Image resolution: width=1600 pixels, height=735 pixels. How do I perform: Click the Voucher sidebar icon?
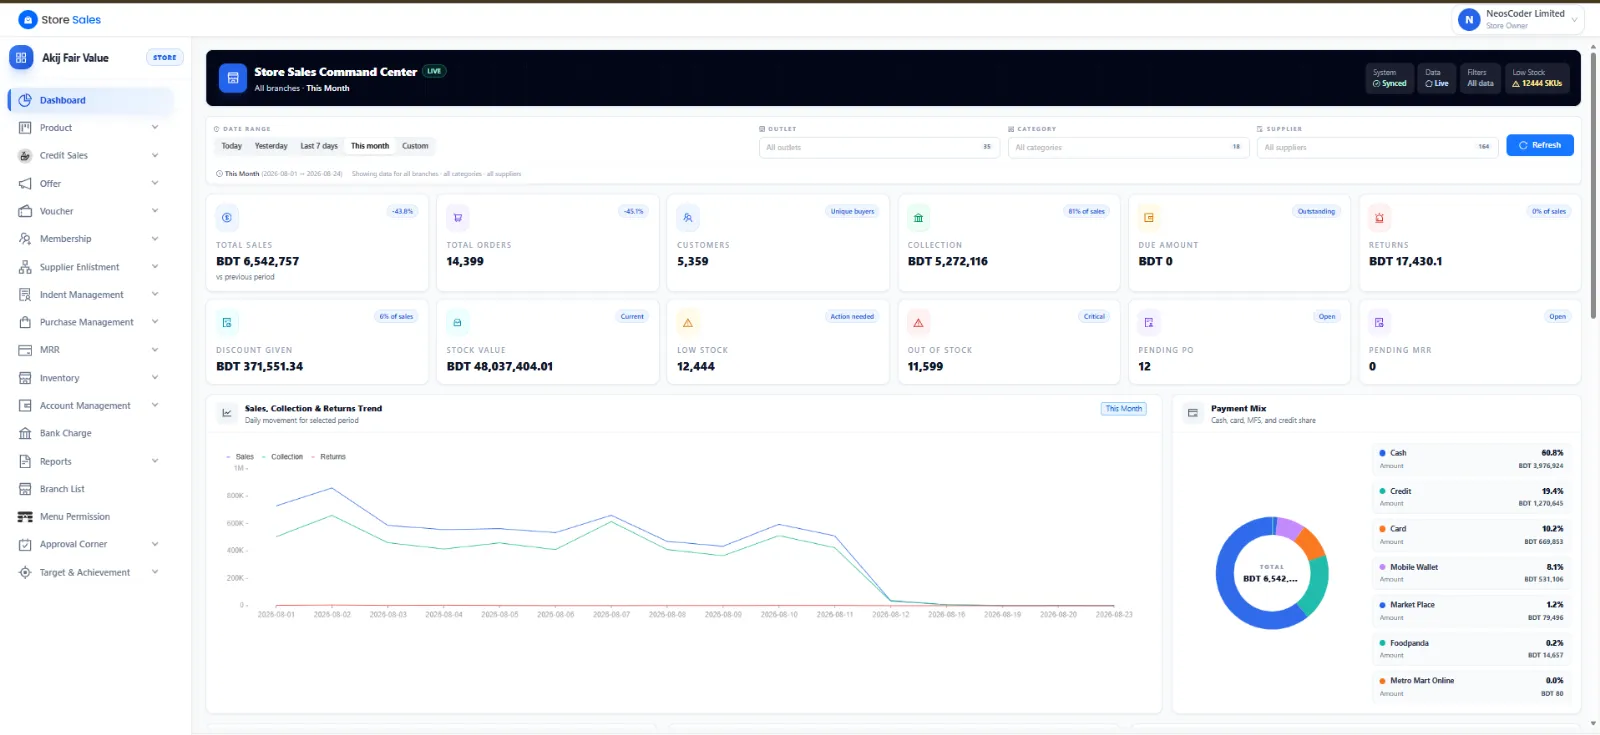point(25,211)
